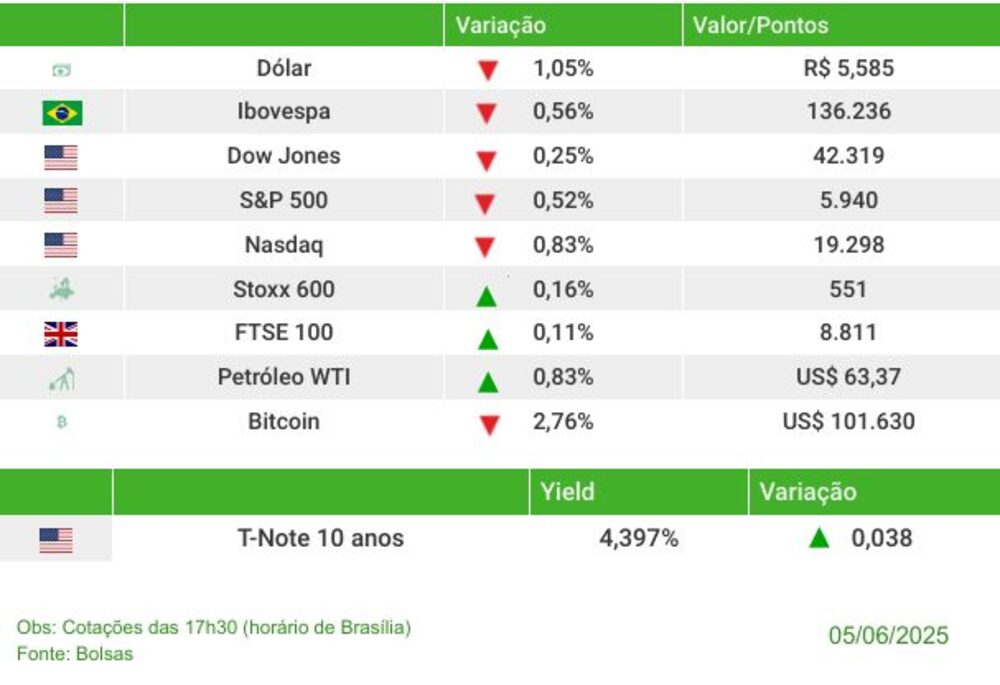Click the US flag beside T-Note 10 anos
The height and width of the screenshot is (685, 1000).
(x=56, y=540)
